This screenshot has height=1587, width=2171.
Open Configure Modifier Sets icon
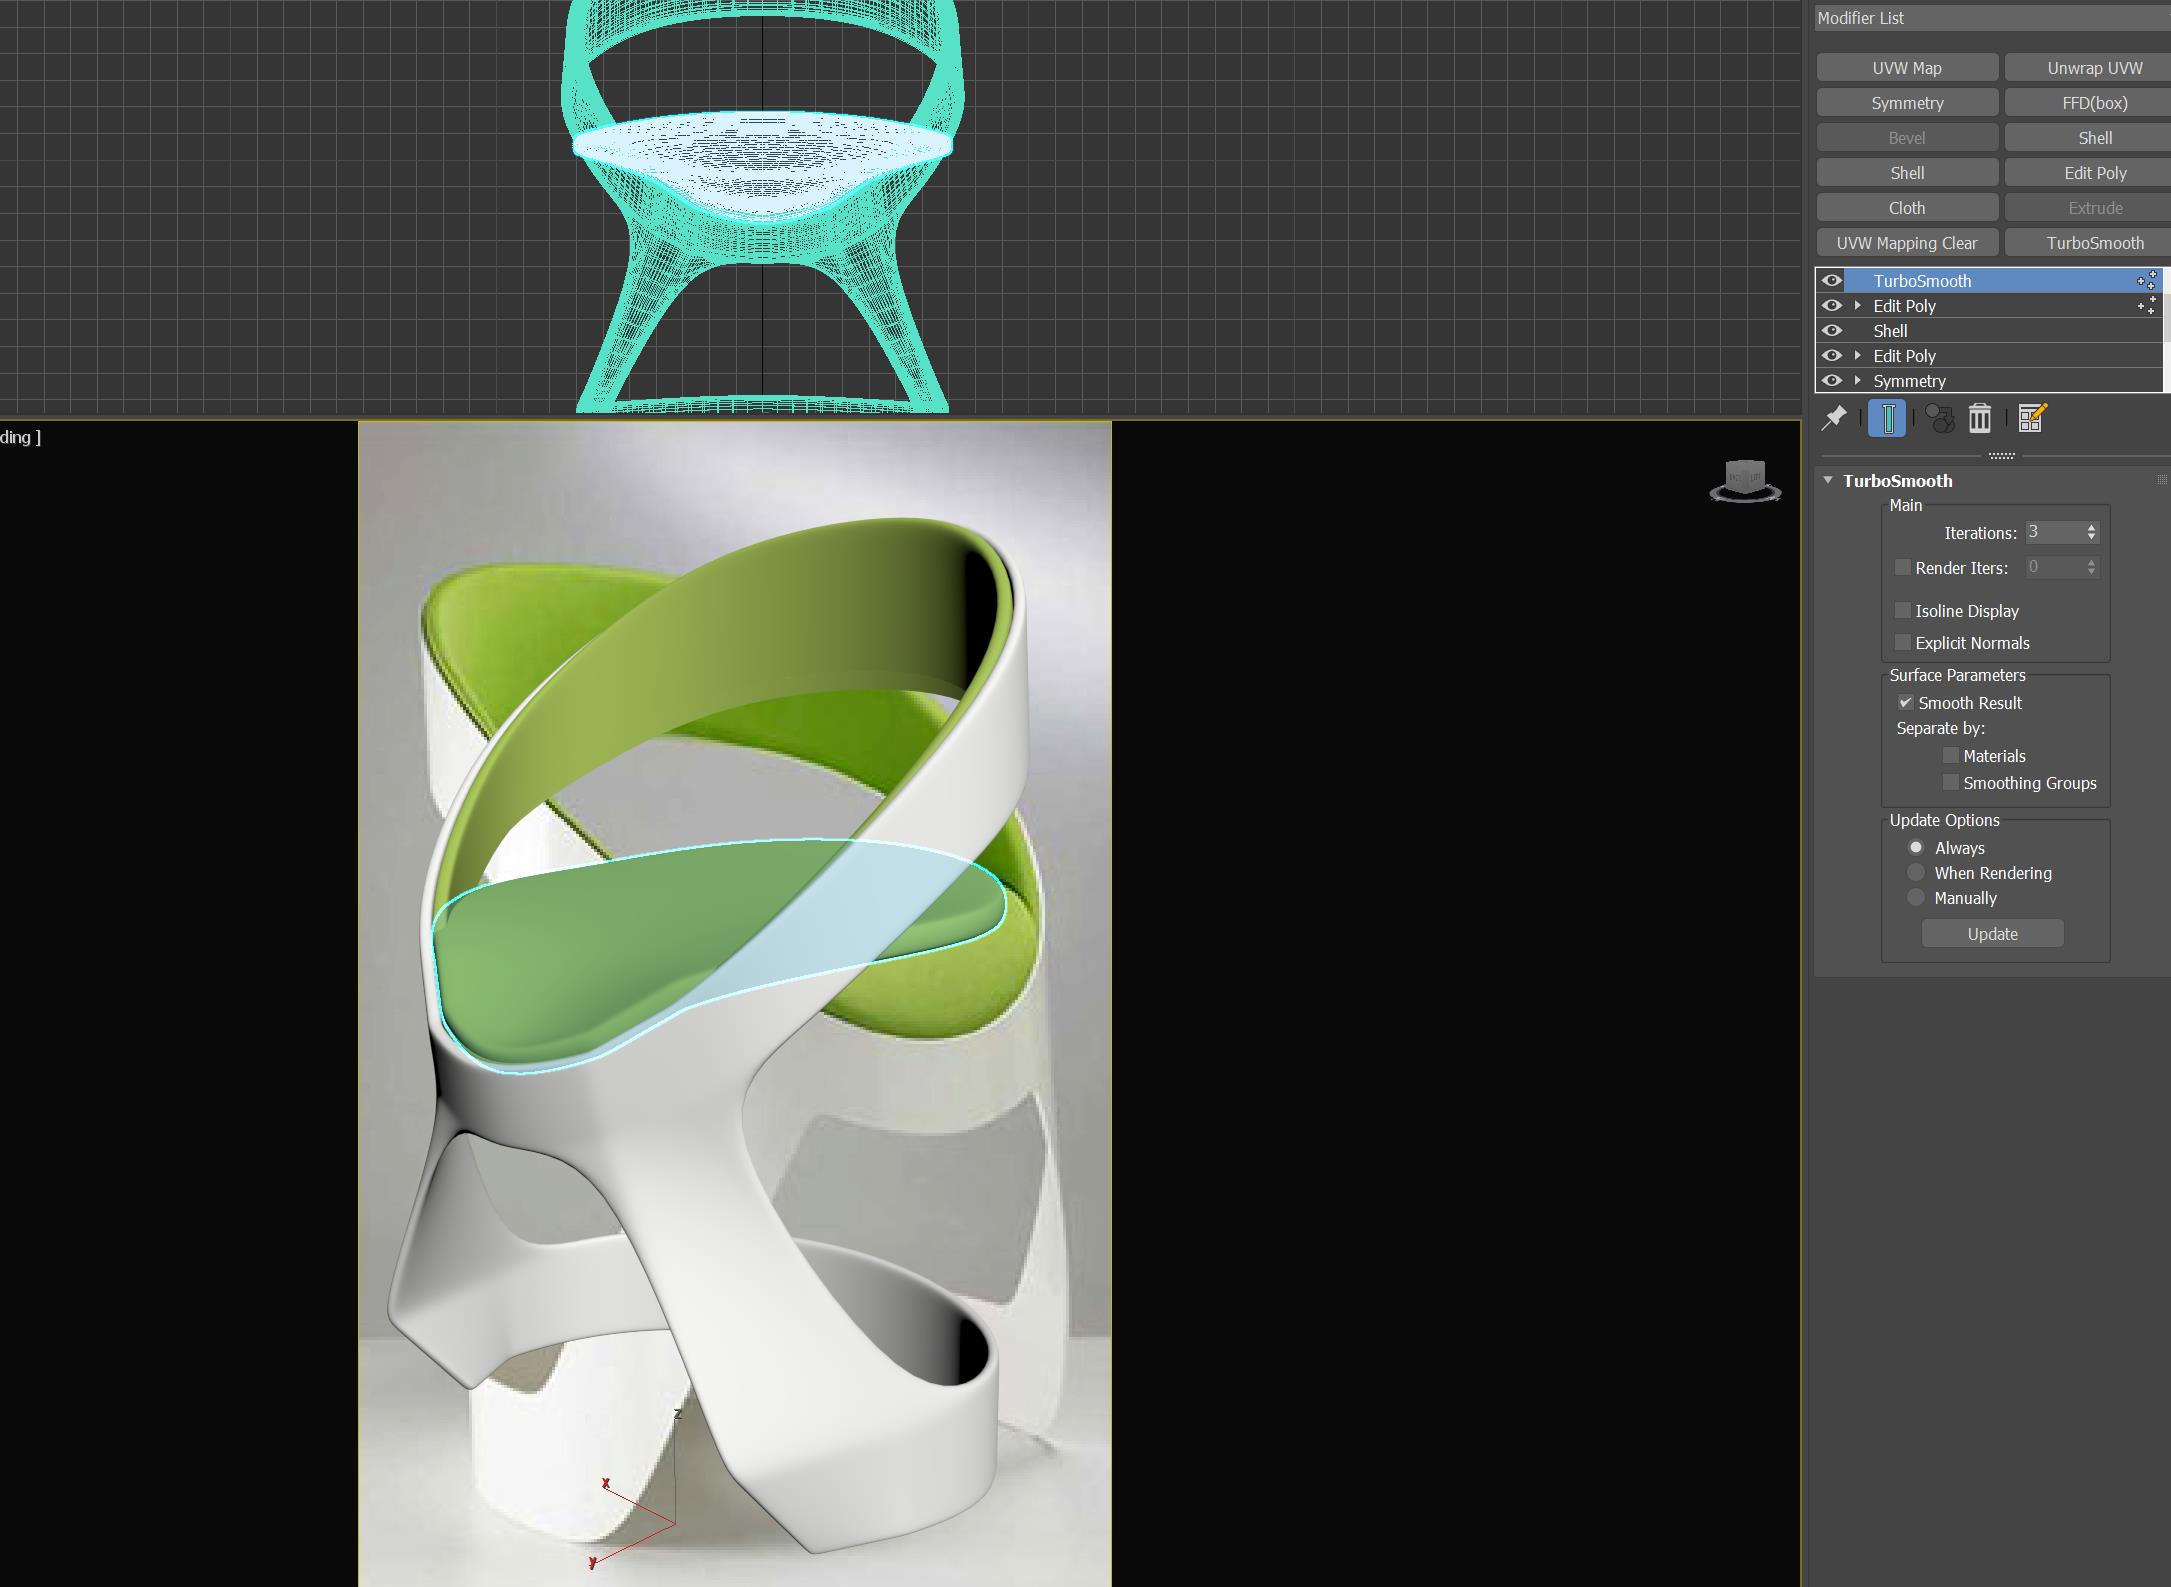(2032, 418)
